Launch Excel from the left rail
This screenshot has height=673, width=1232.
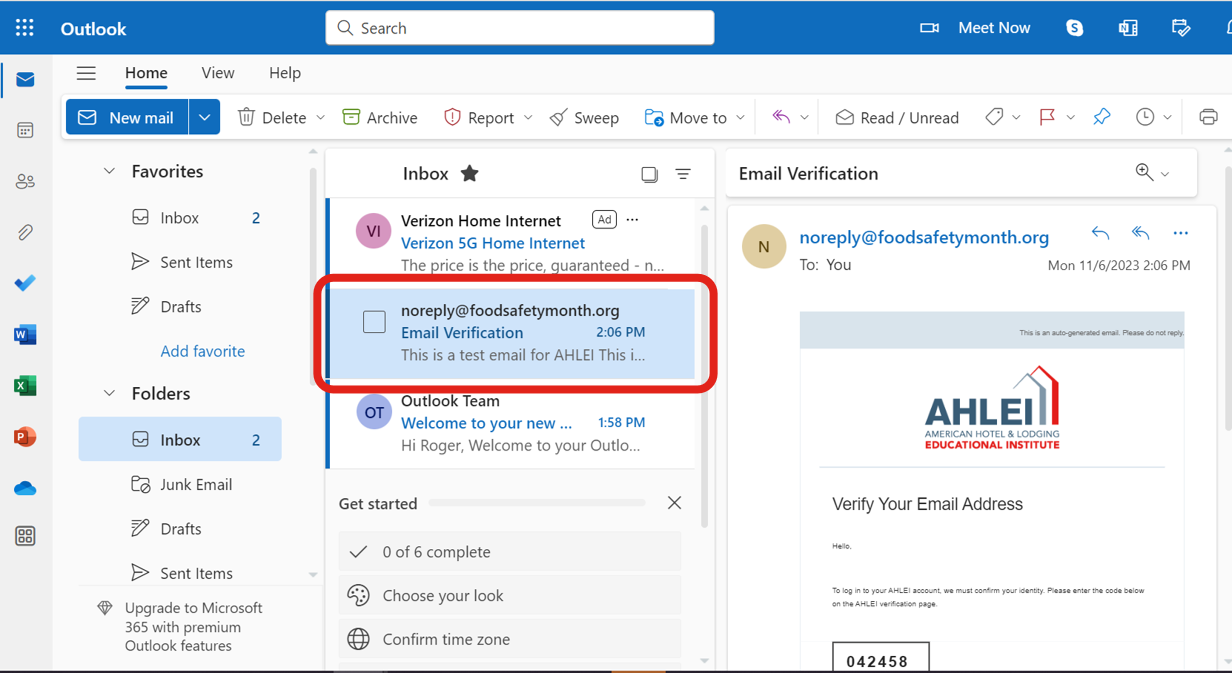click(25, 385)
